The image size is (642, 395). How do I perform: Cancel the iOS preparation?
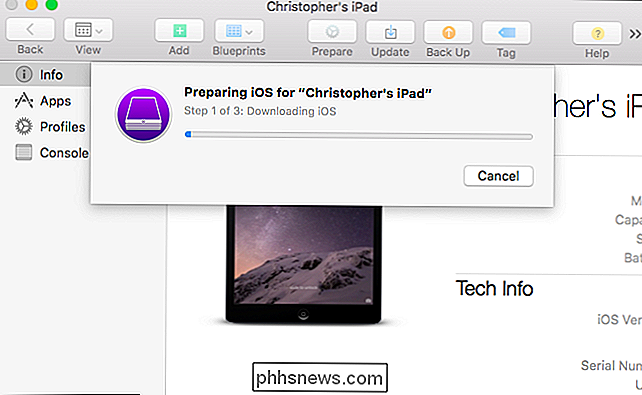498,176
